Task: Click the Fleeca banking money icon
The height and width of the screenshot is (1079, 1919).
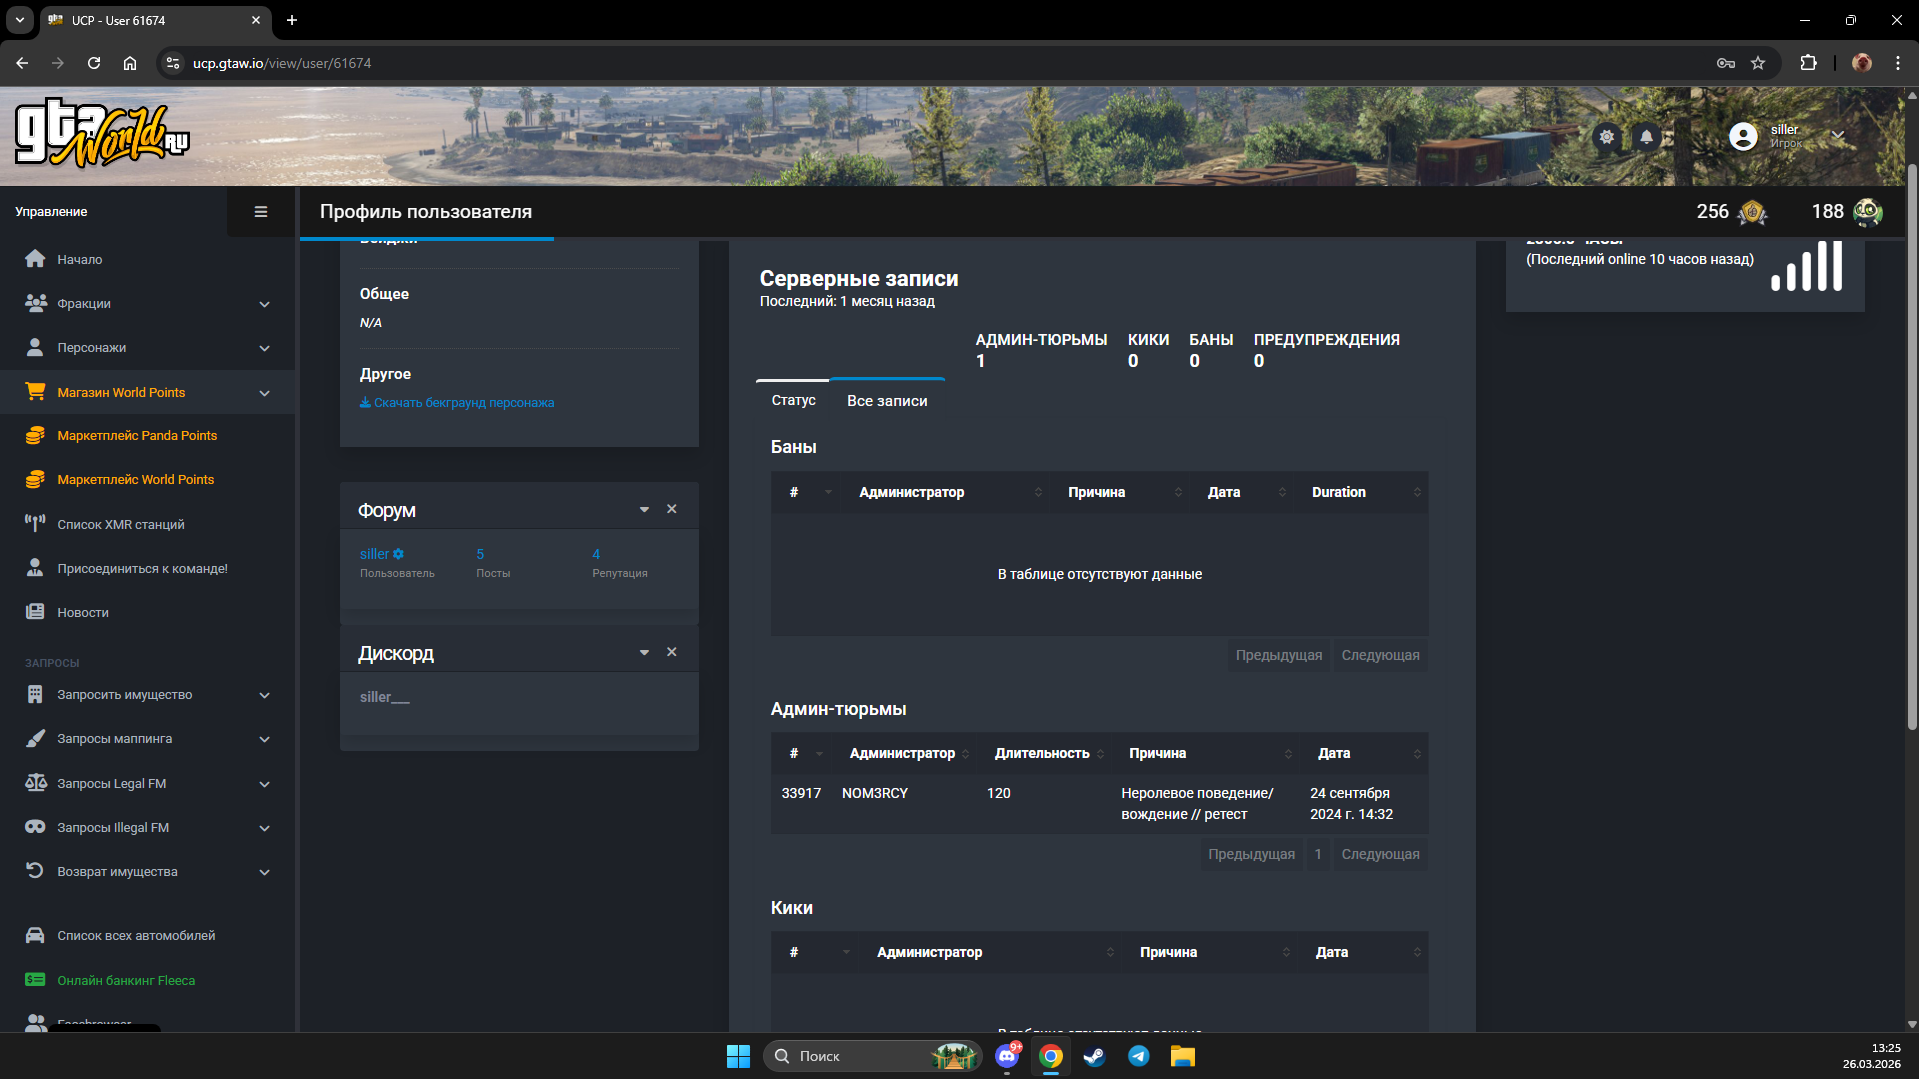Action: 35,980
